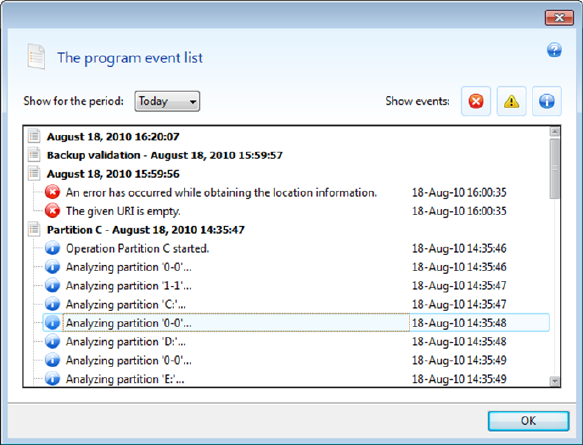Screen dimensions: 583x445
Task: Open the Today period dropdown
Action: click(x=167, y=101)
